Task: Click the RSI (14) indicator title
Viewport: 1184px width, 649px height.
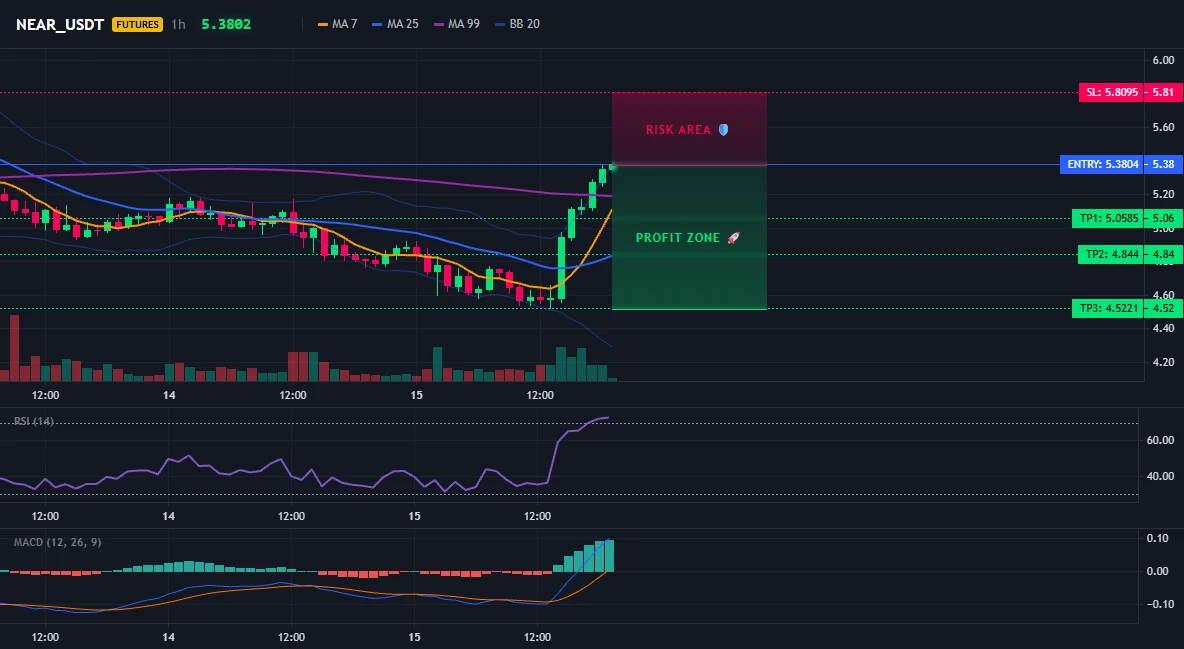Action: click(x=34, y=421)
